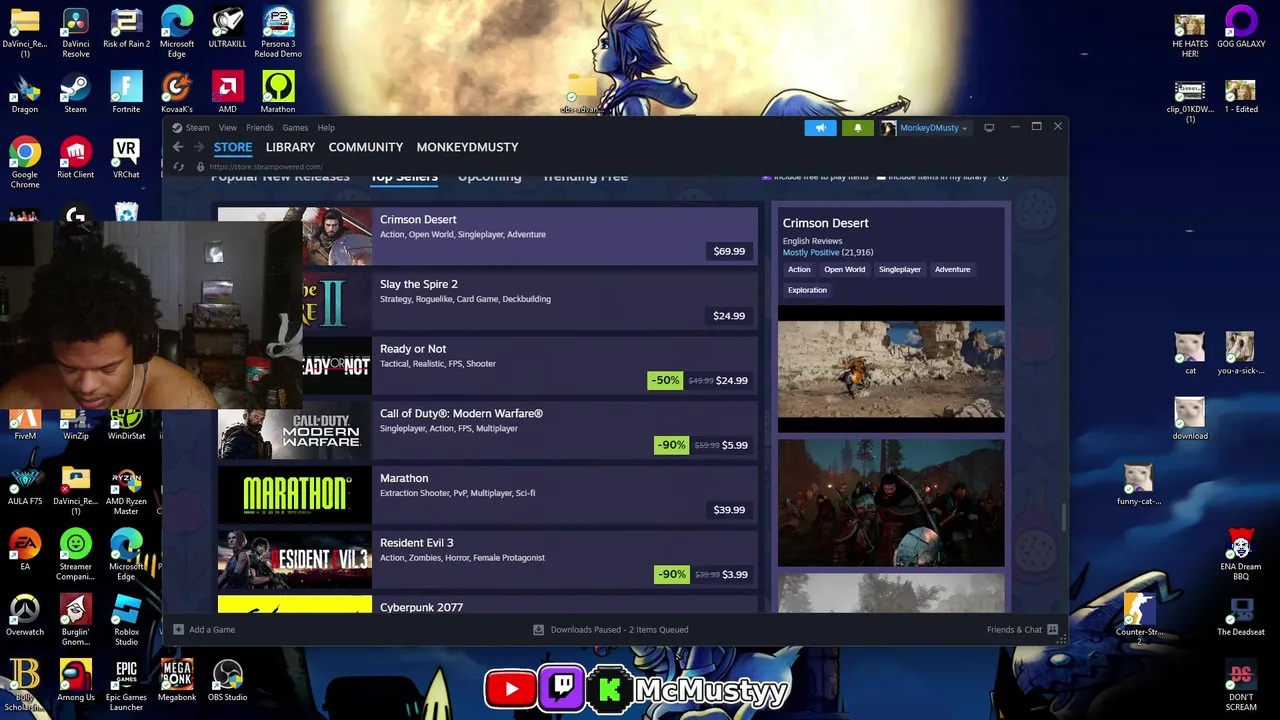
Task: Select the Exploration tag
Action: 807,290
